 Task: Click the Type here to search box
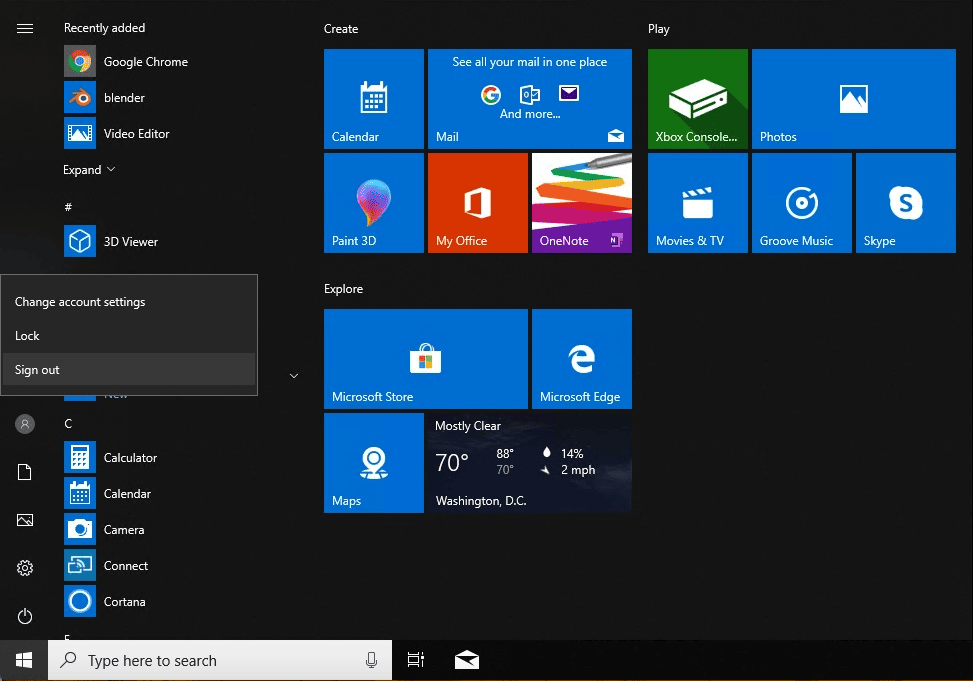(x=200, y=660)
